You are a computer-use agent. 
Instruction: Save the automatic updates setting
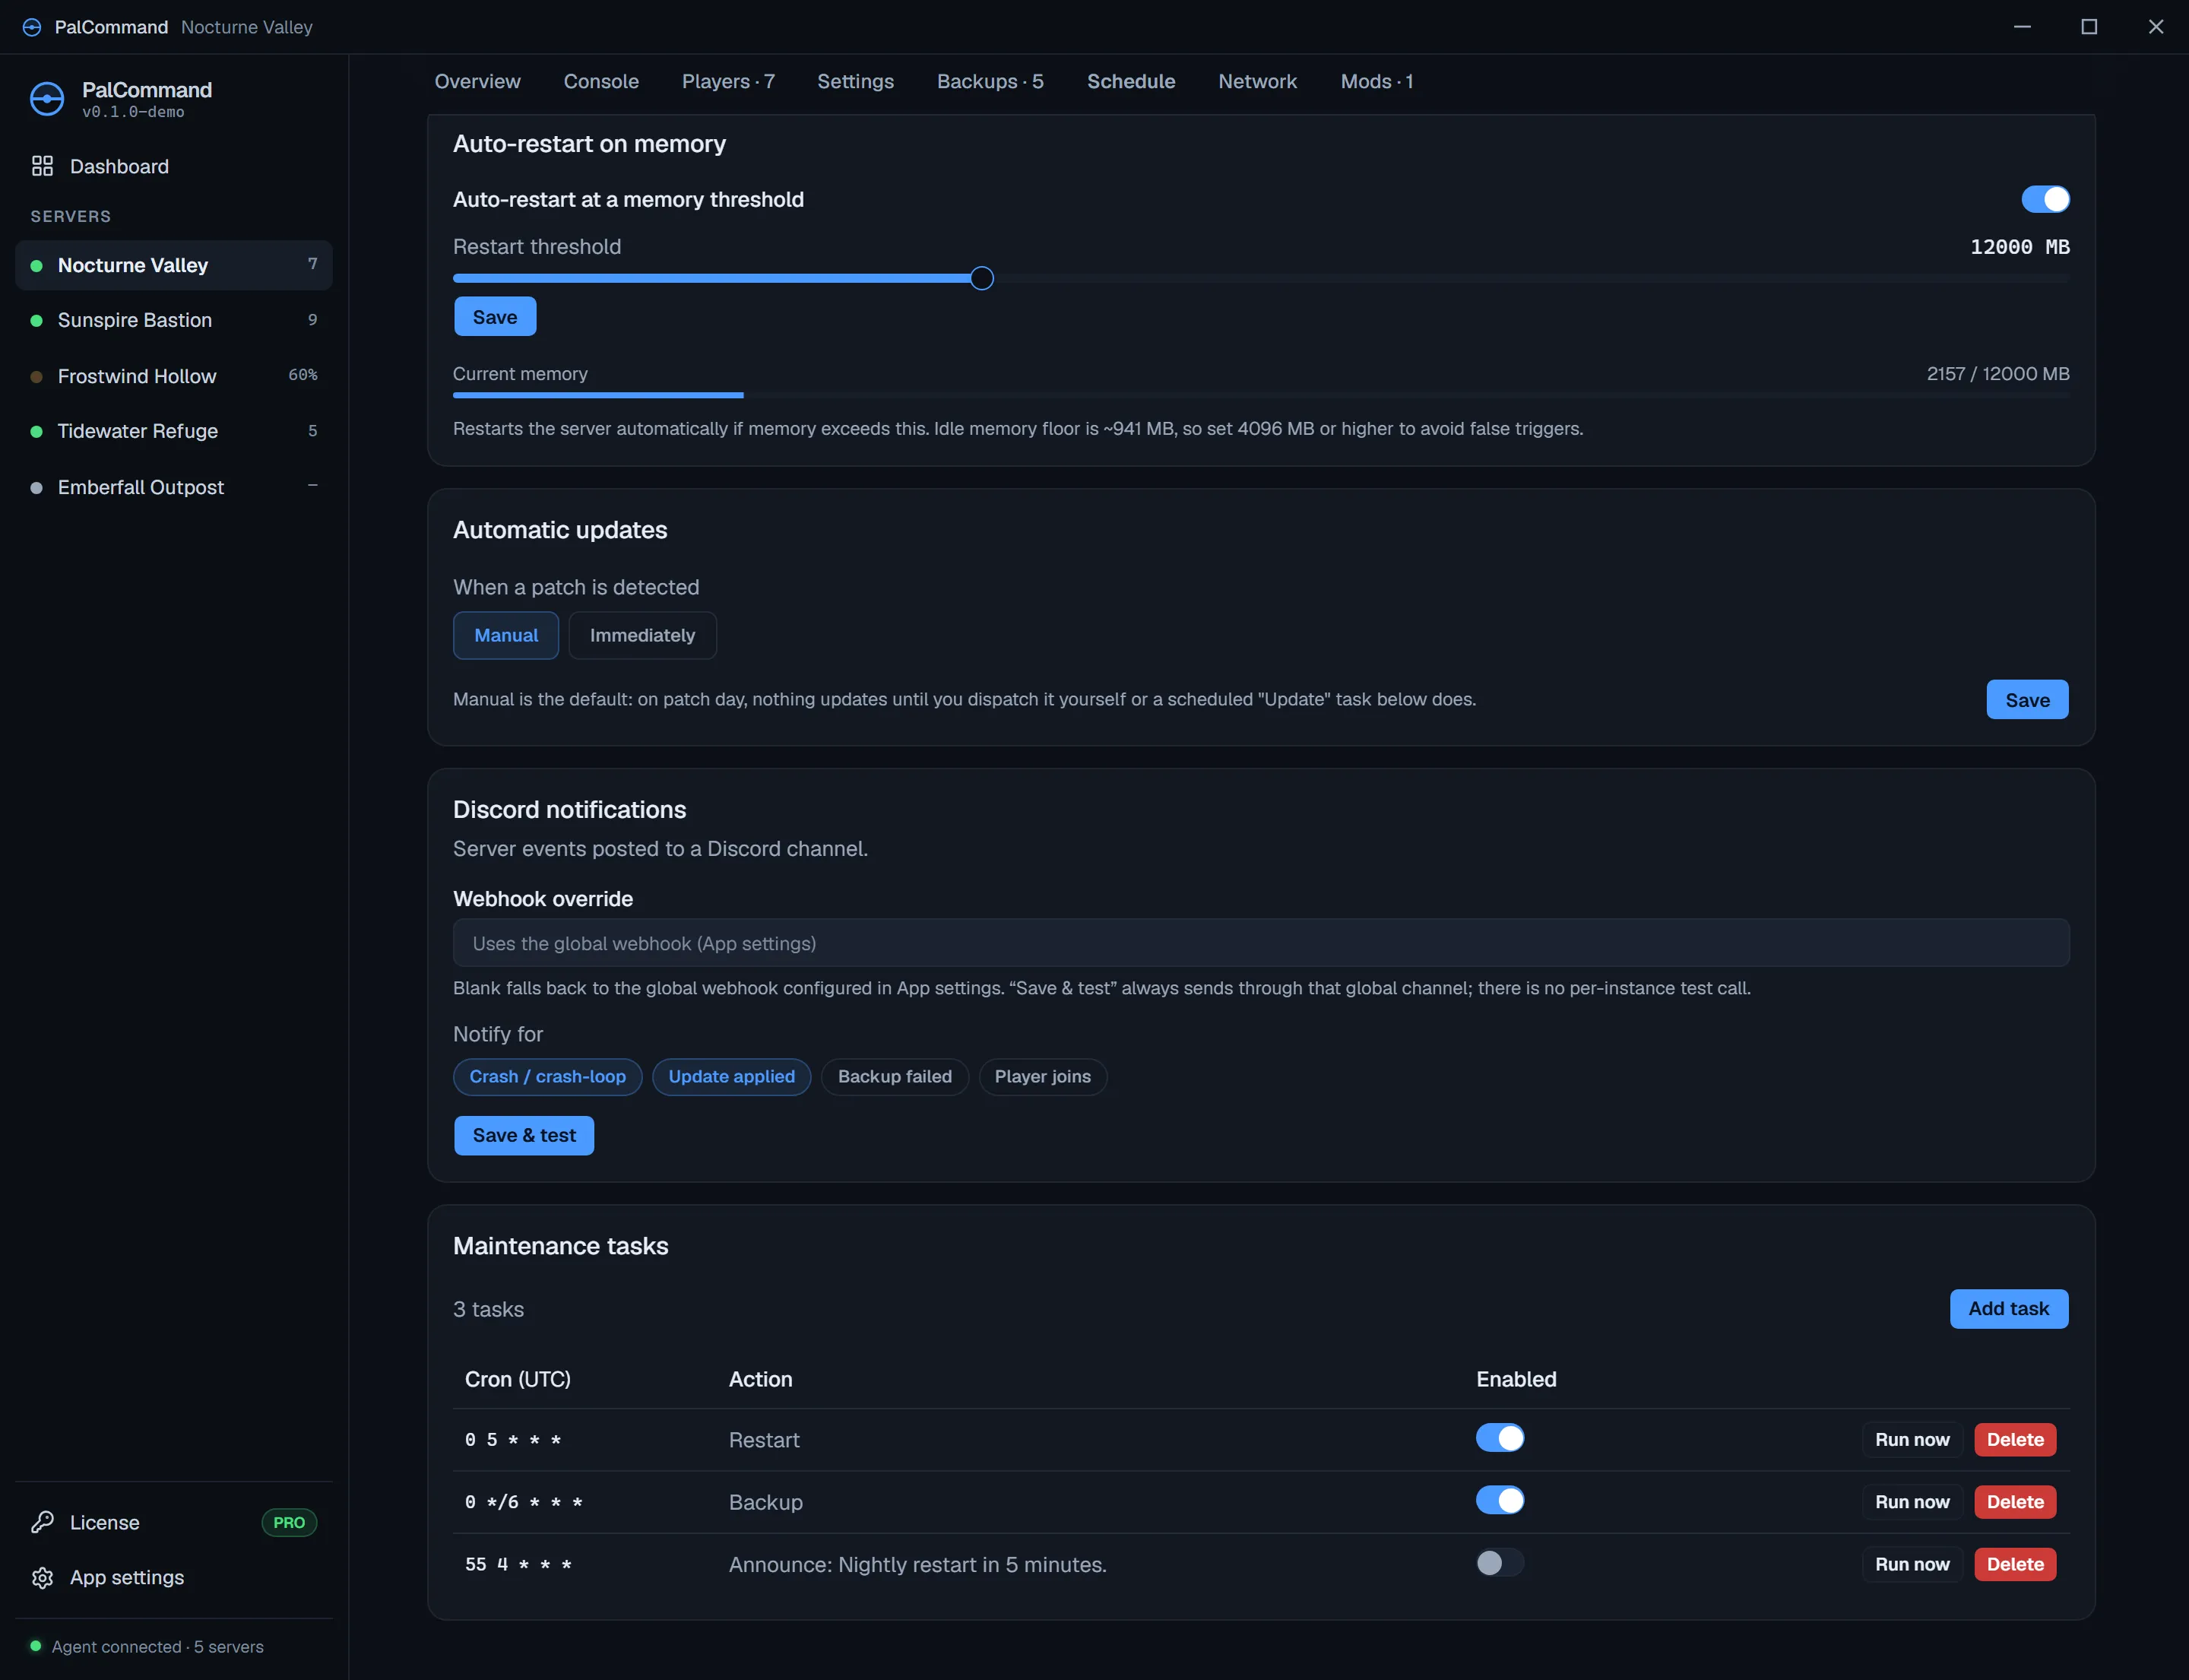pyautogui.click(x=2027, y=700)
